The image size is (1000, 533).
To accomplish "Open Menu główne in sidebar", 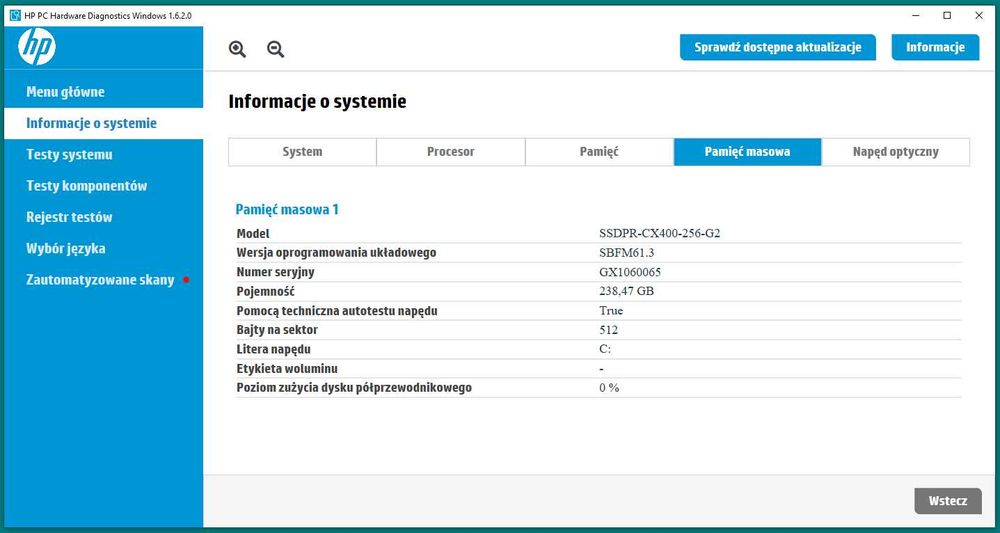I will [103, 92].
